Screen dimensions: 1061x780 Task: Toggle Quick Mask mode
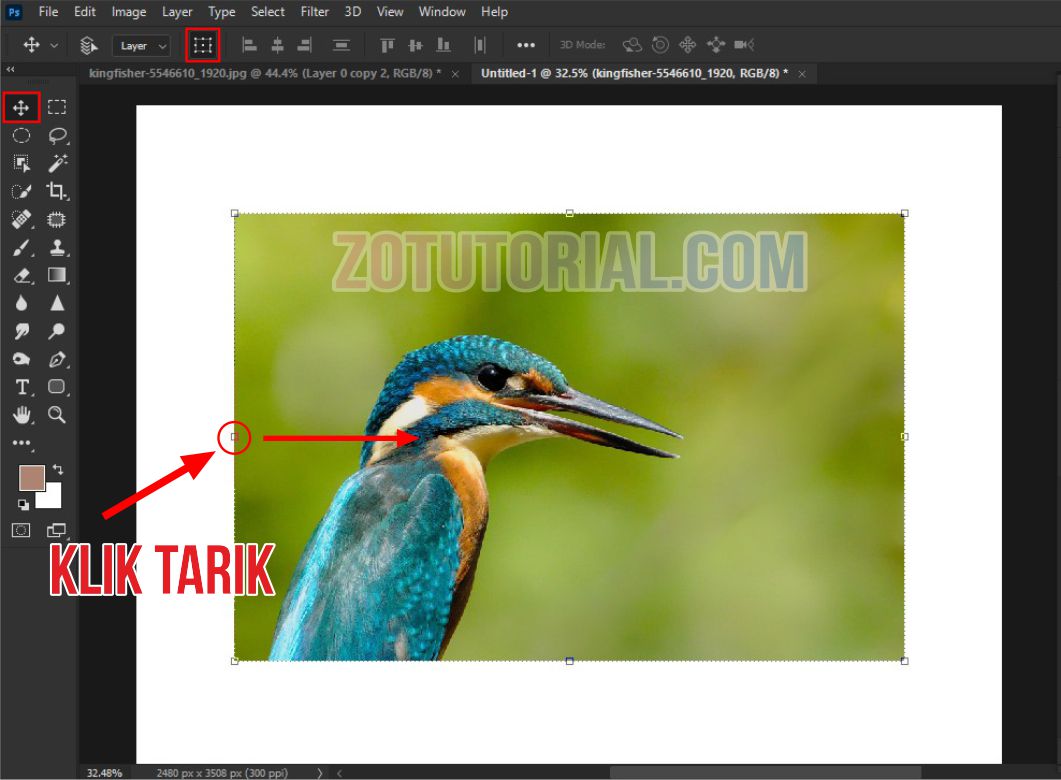21,530
